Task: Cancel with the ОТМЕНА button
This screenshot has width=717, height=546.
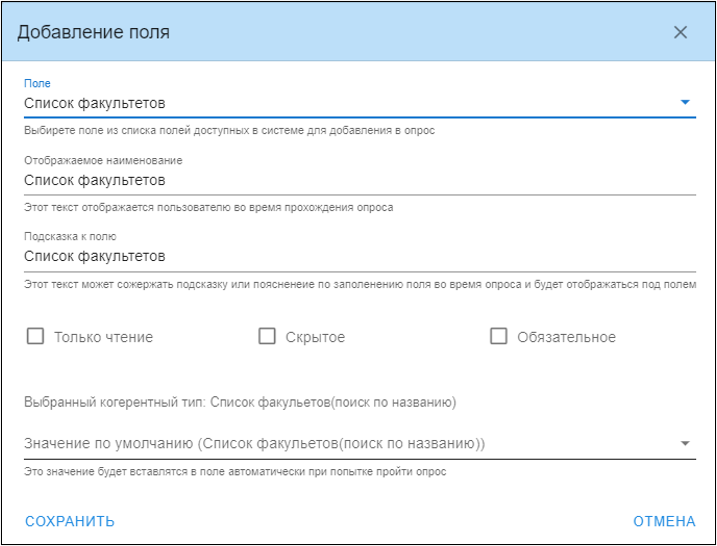Action: (x=664, y=521)
